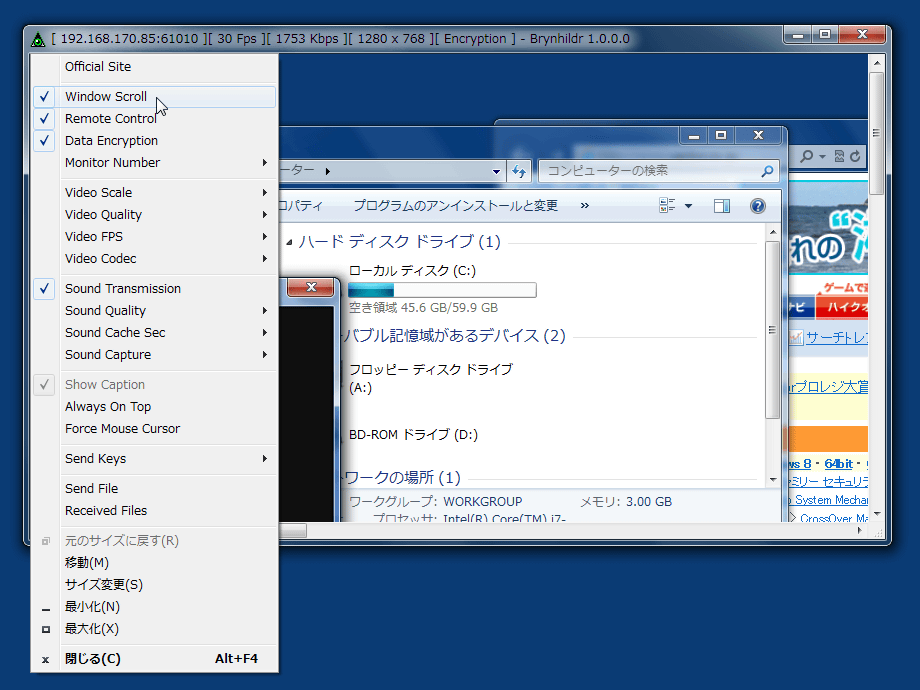
Task: Click into the コンピューターの検索 search field
Action: [648, 171]
